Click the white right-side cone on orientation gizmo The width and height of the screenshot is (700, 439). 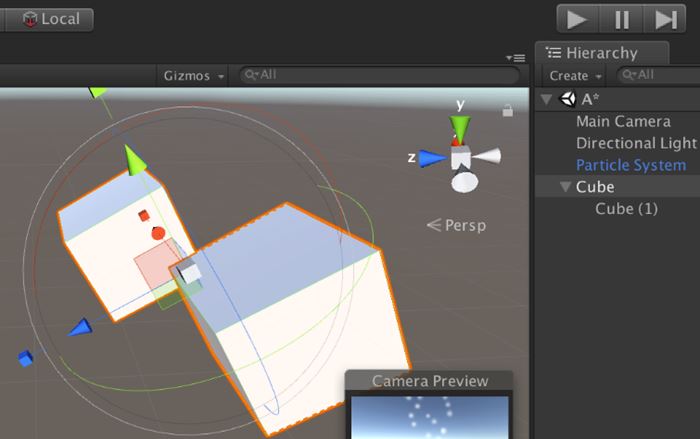pyautogui.click(x=487, y=157)
